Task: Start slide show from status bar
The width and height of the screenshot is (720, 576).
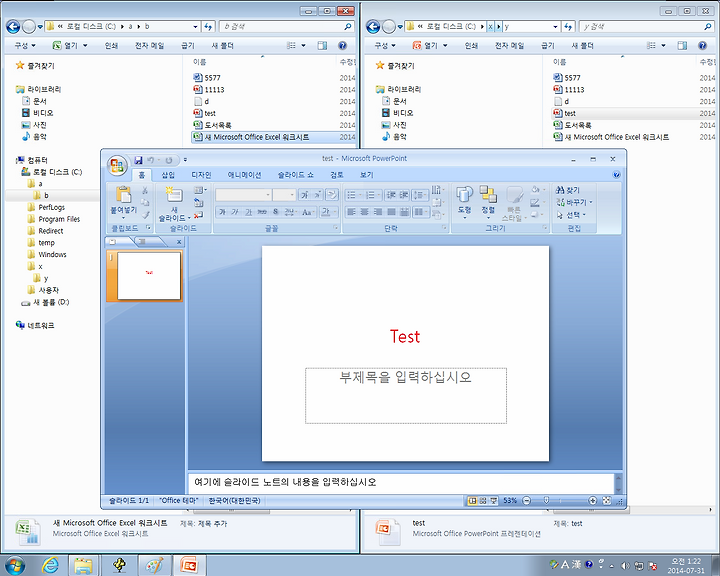Action: pyautogui.click(x=494, y=501)
